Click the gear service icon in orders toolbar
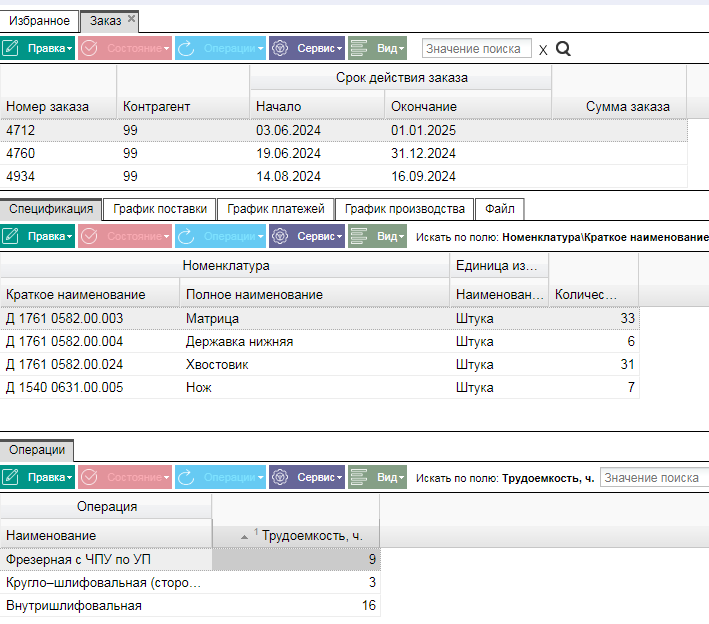 pos(280,48)
